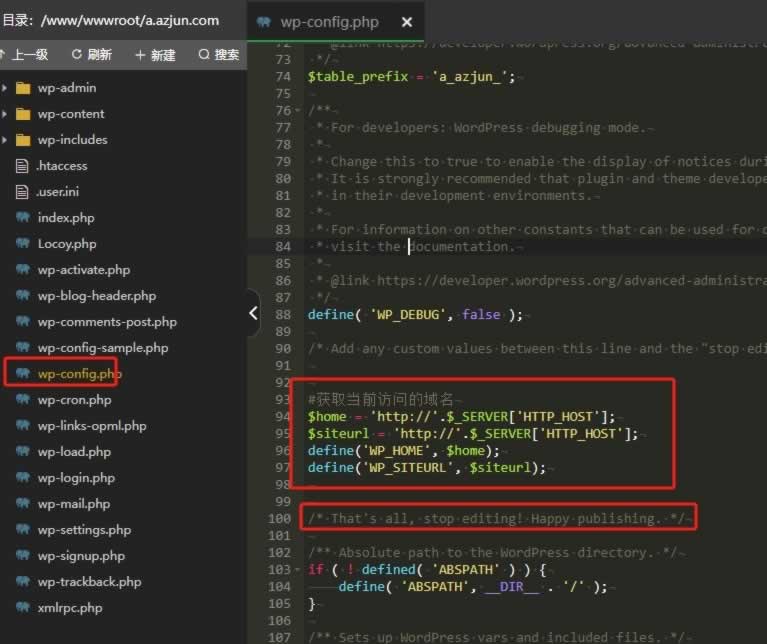Click the search magnifier icon
Viewport: 767px width, 644px height.
204,55
